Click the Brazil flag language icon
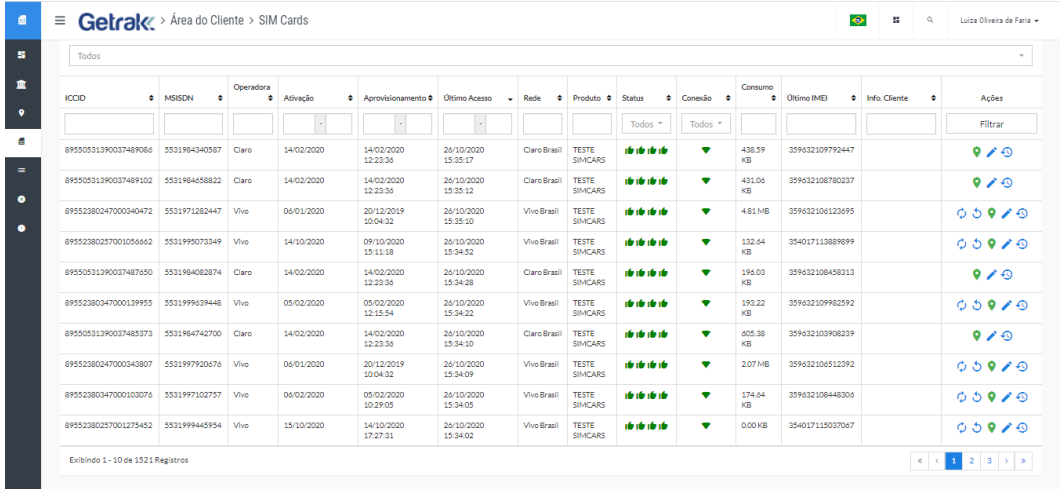1062x489 pixels. click(x=858, y=20)
